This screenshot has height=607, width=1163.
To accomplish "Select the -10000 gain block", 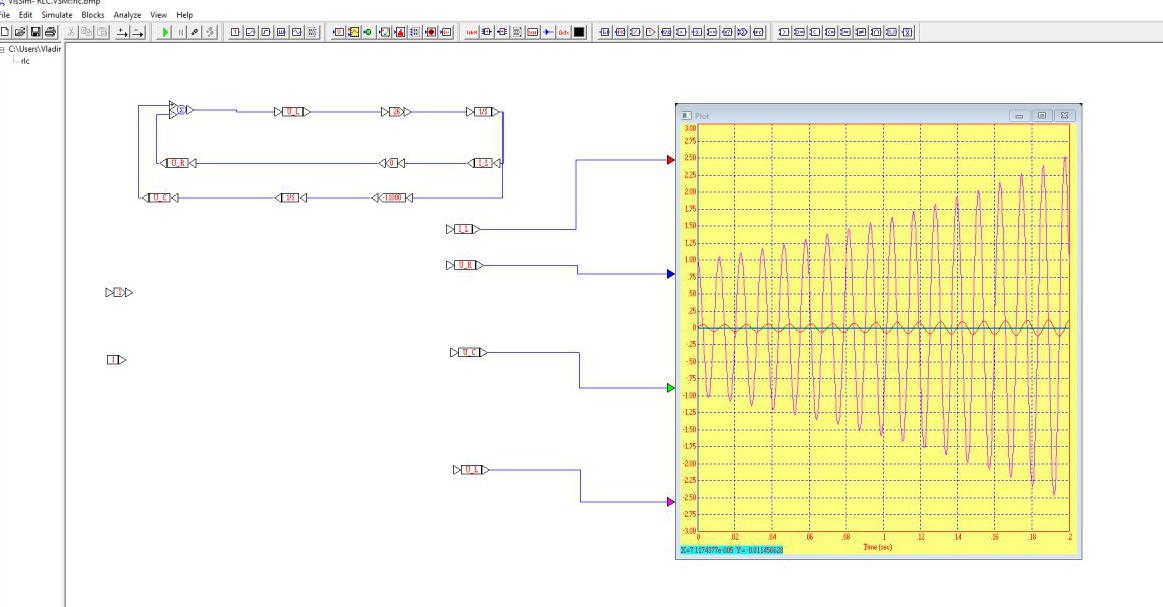I will point(392,198).
